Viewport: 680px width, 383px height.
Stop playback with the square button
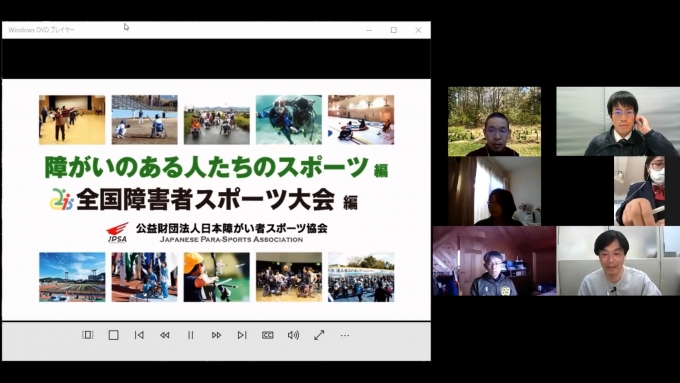point(114,335)
